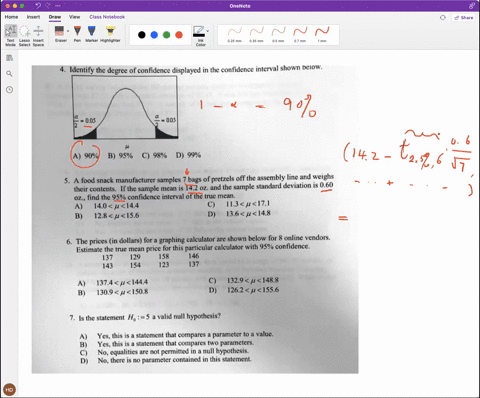
Task: Open the View tab
Action: [x=74, y=17]
